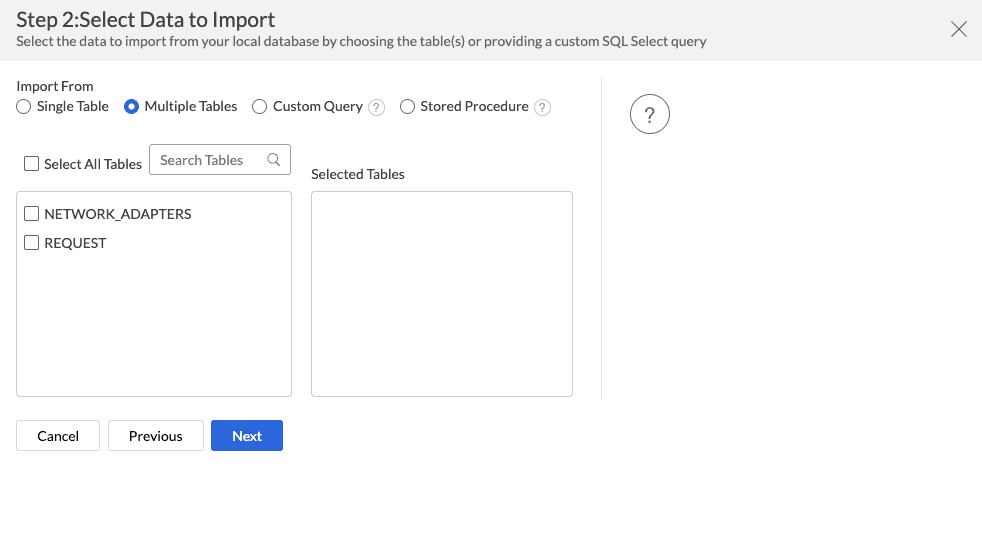982x538 pixels.
Task: Open help next to Stored Procedure
Action: (x=542, y=108)
